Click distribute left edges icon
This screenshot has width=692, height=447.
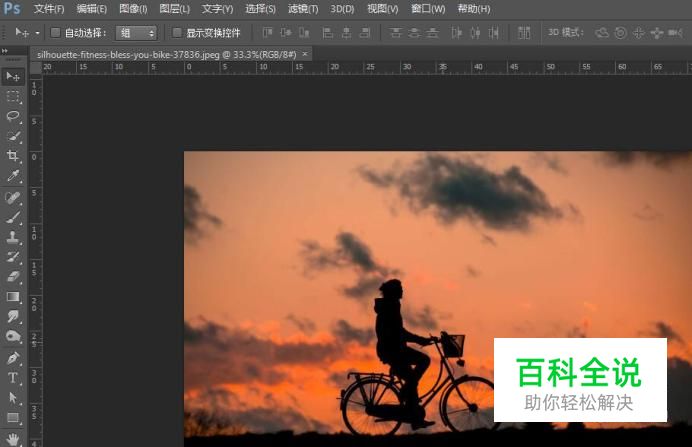pos(457,33)
